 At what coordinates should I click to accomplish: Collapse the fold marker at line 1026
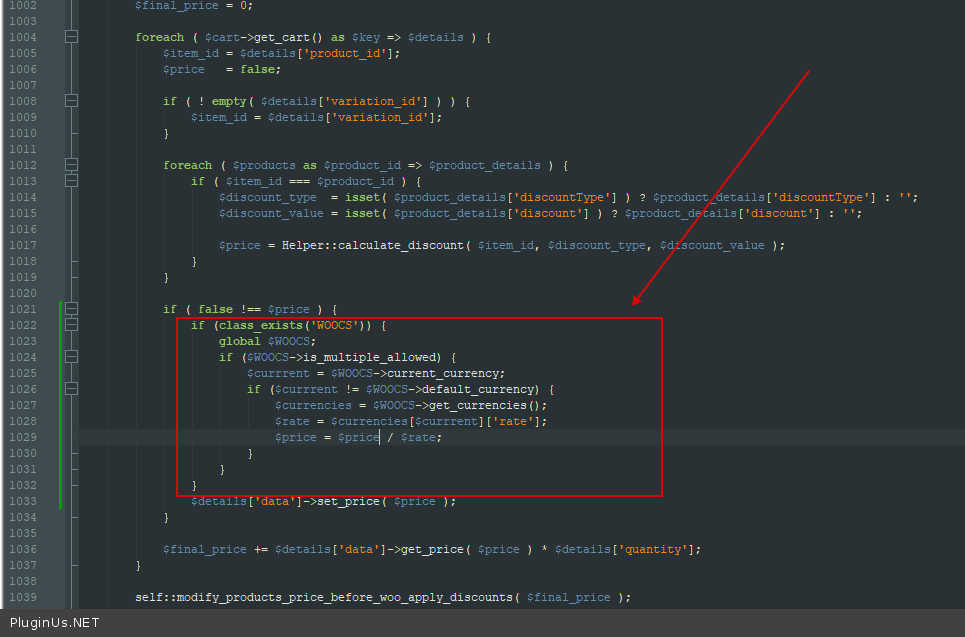coord(71,389)
